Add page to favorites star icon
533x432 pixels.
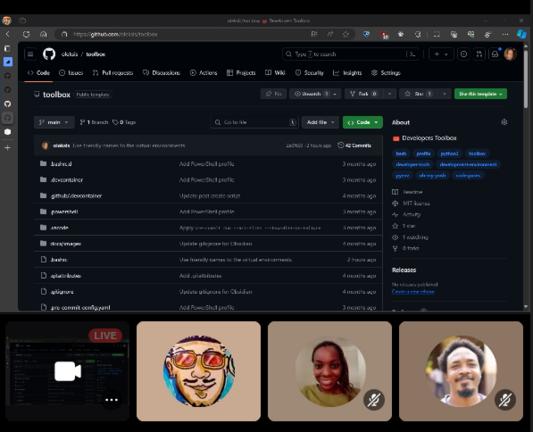pyautogui.click(x=346, y=34)
